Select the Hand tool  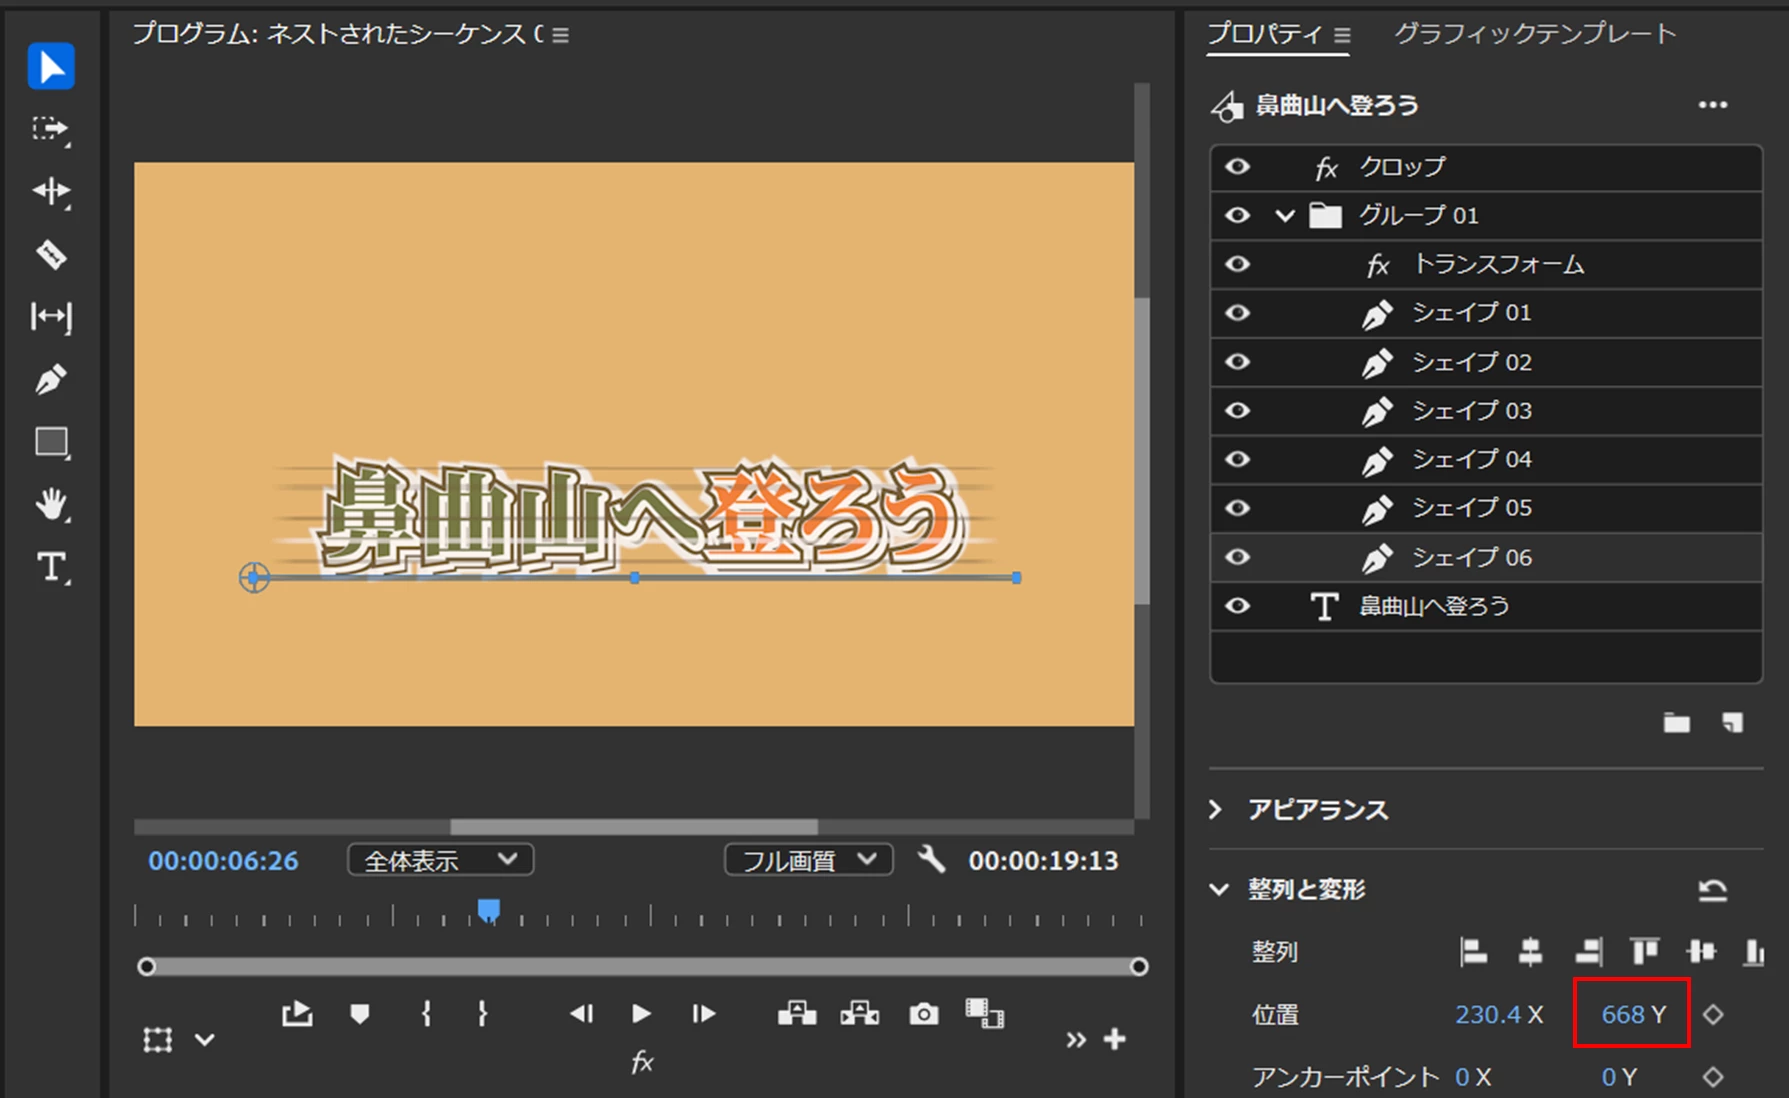coord(52,505)
